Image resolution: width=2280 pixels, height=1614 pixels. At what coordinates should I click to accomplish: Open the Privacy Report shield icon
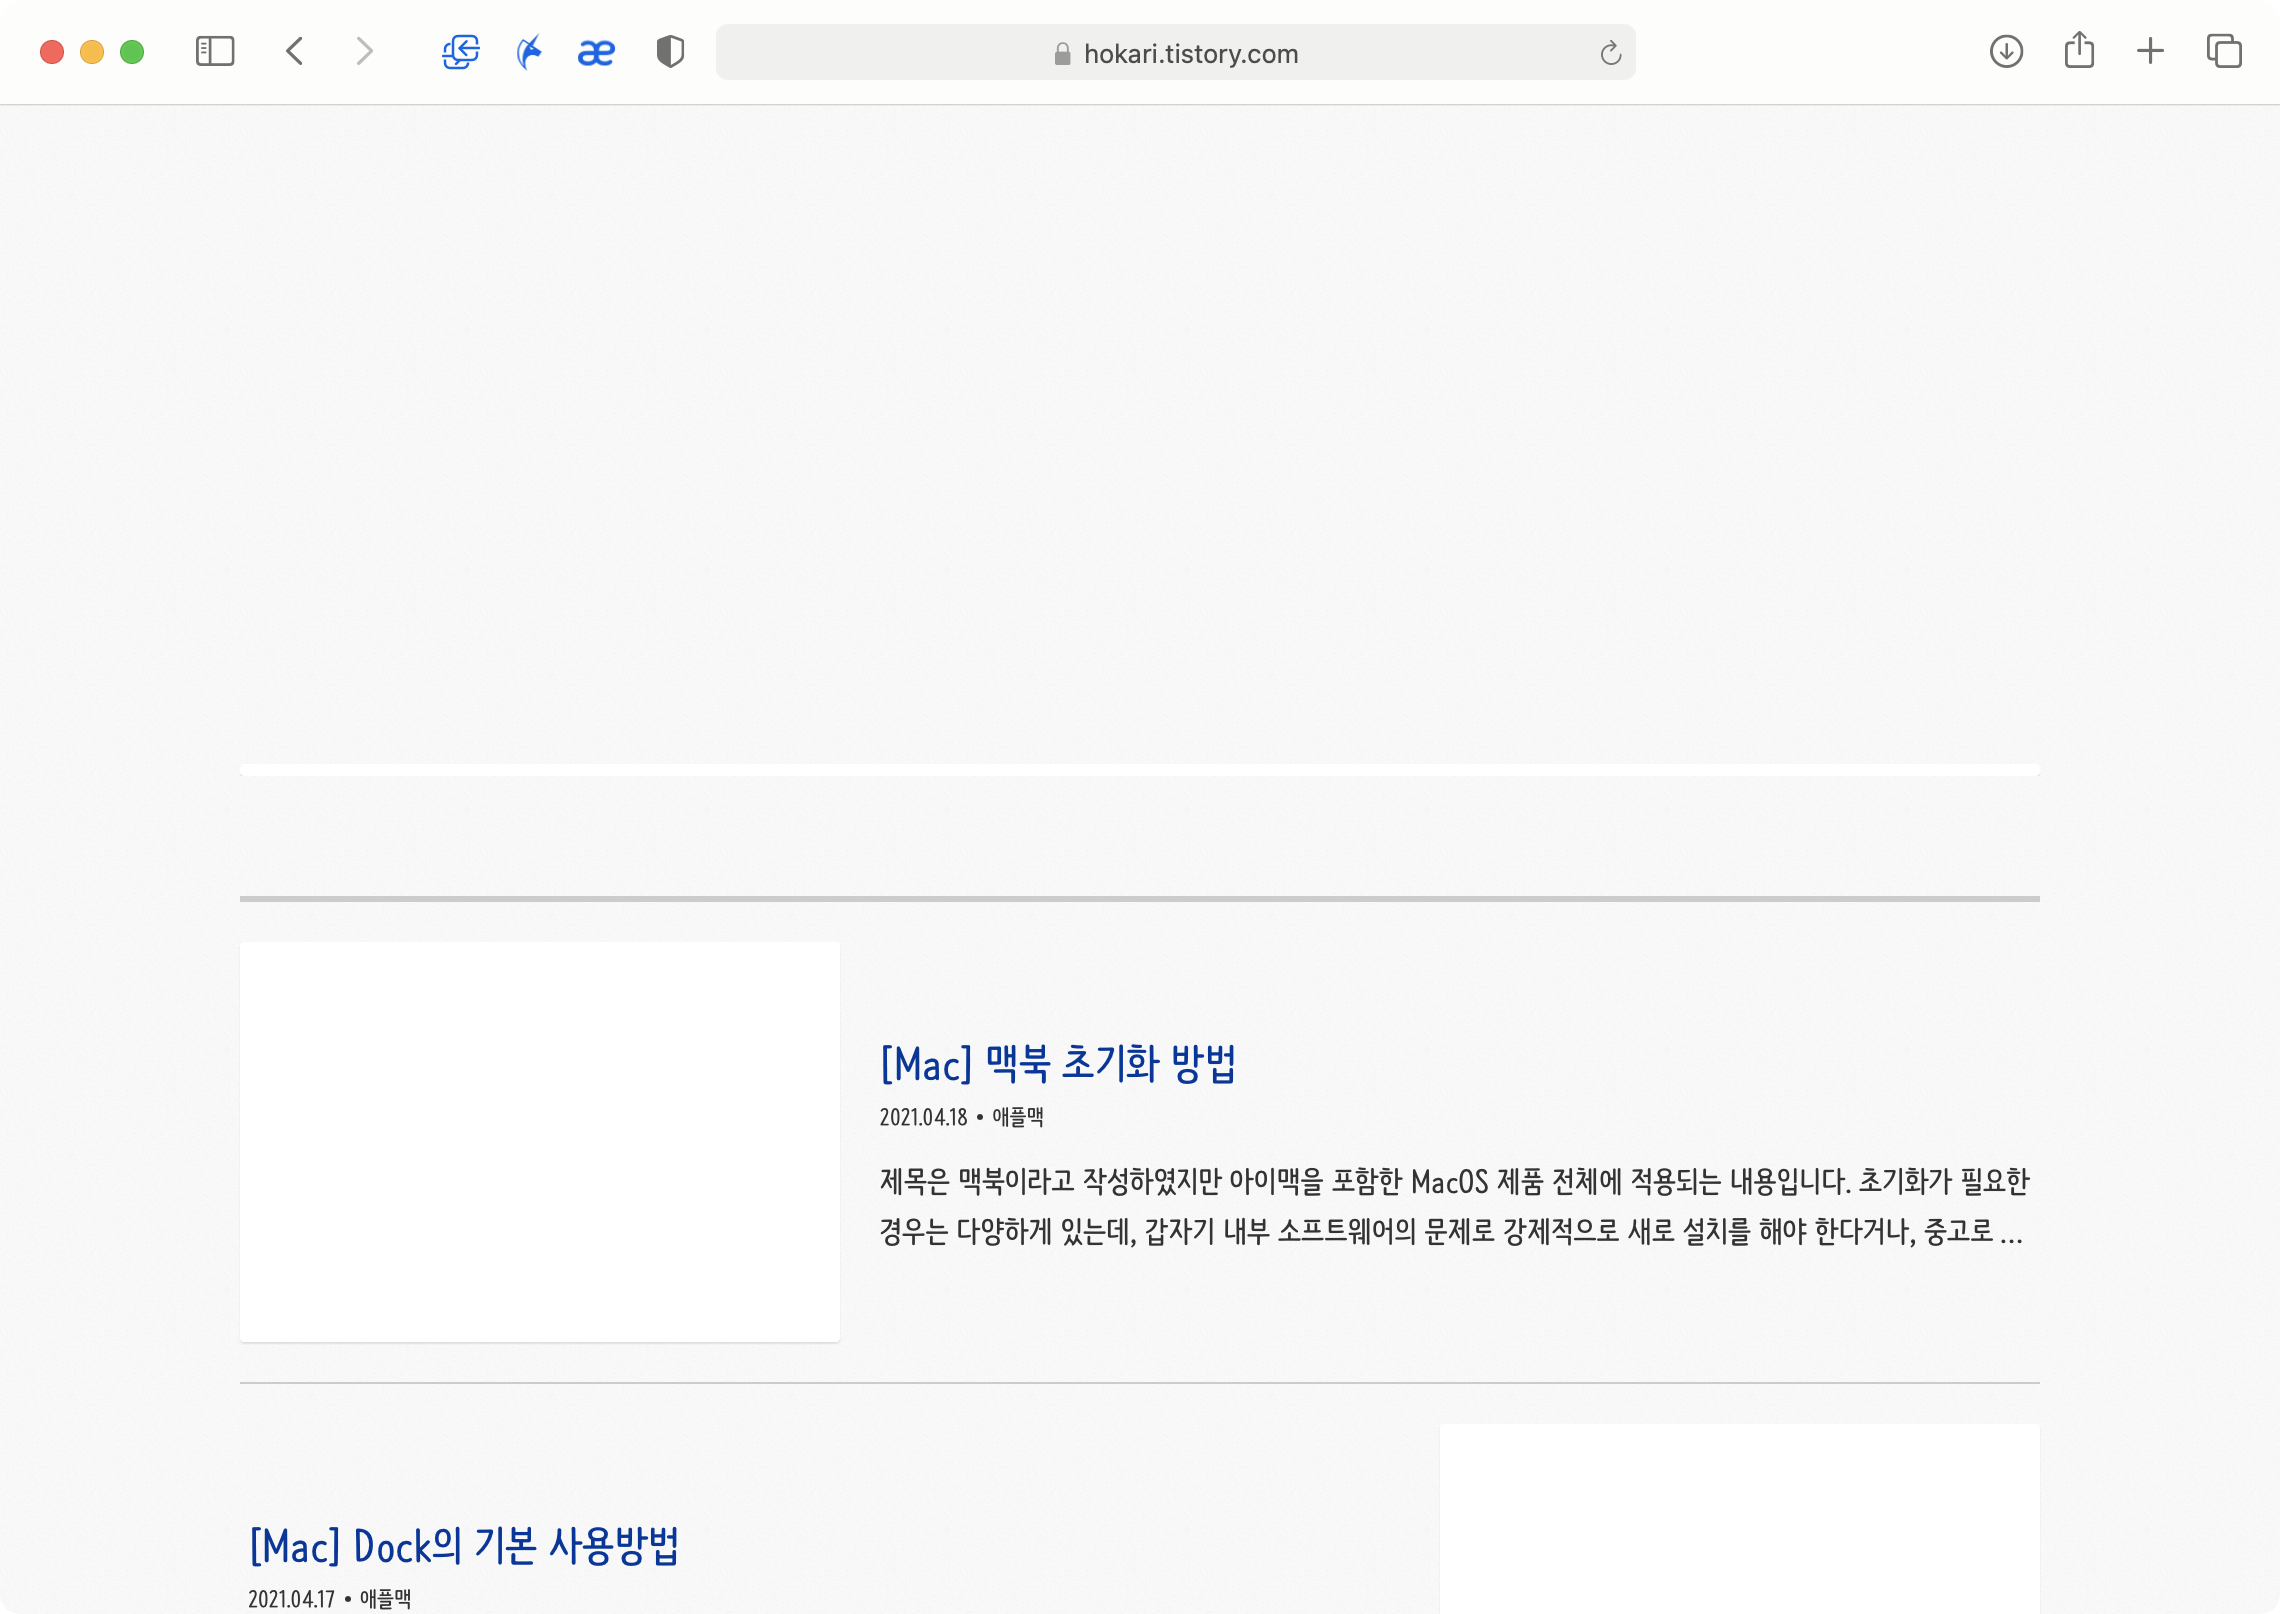pos(670,52)
